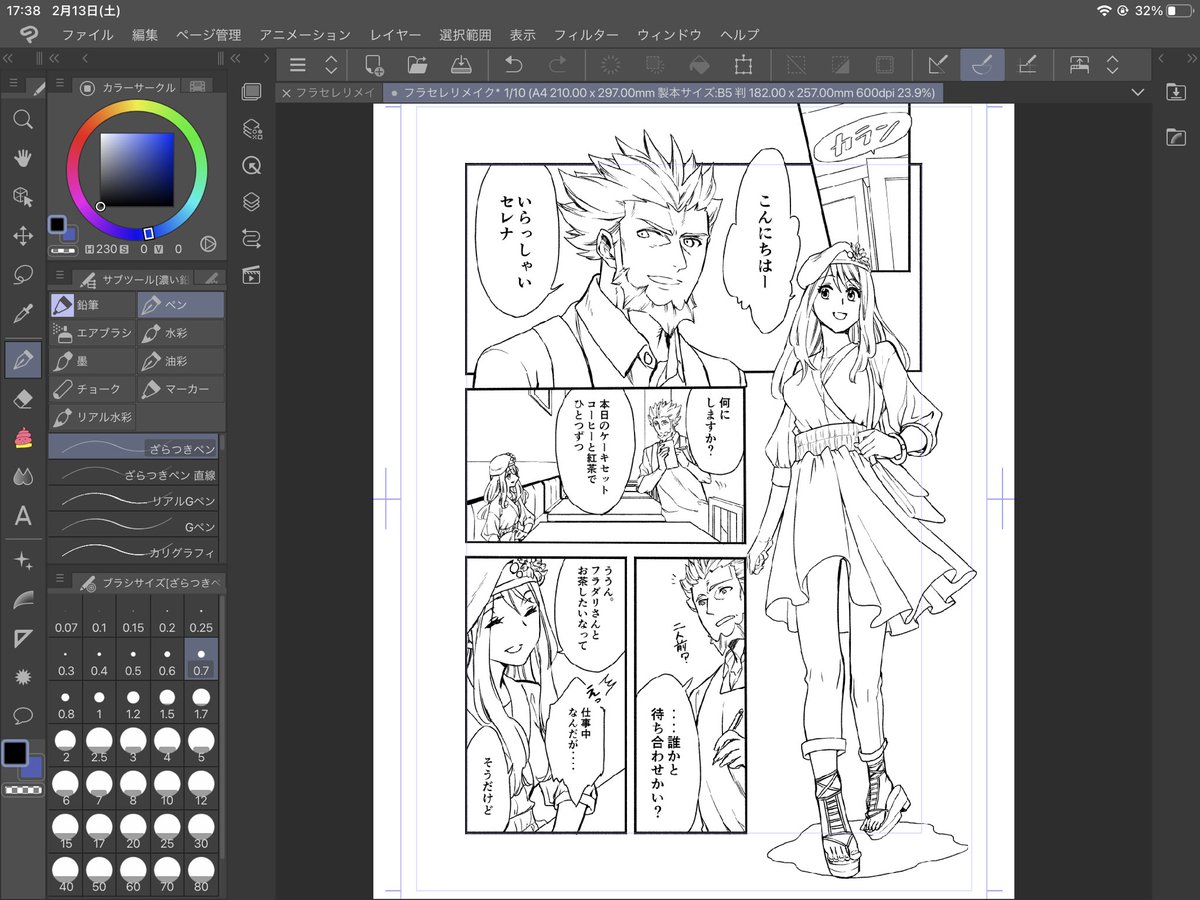Open the レイヤー menu

pyautogui.click(x=396, y=34)
